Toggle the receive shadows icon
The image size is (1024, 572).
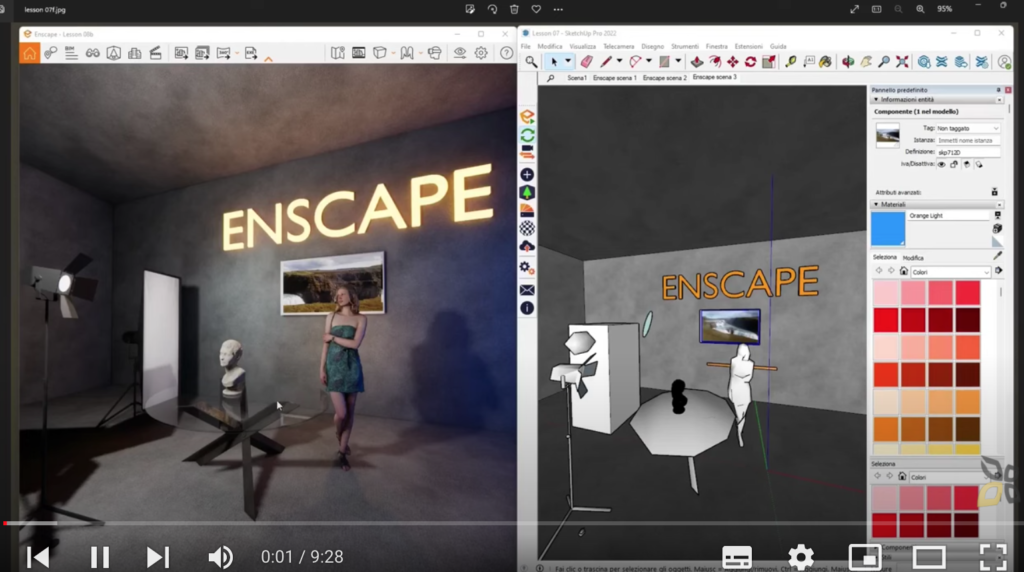point(967,165)
